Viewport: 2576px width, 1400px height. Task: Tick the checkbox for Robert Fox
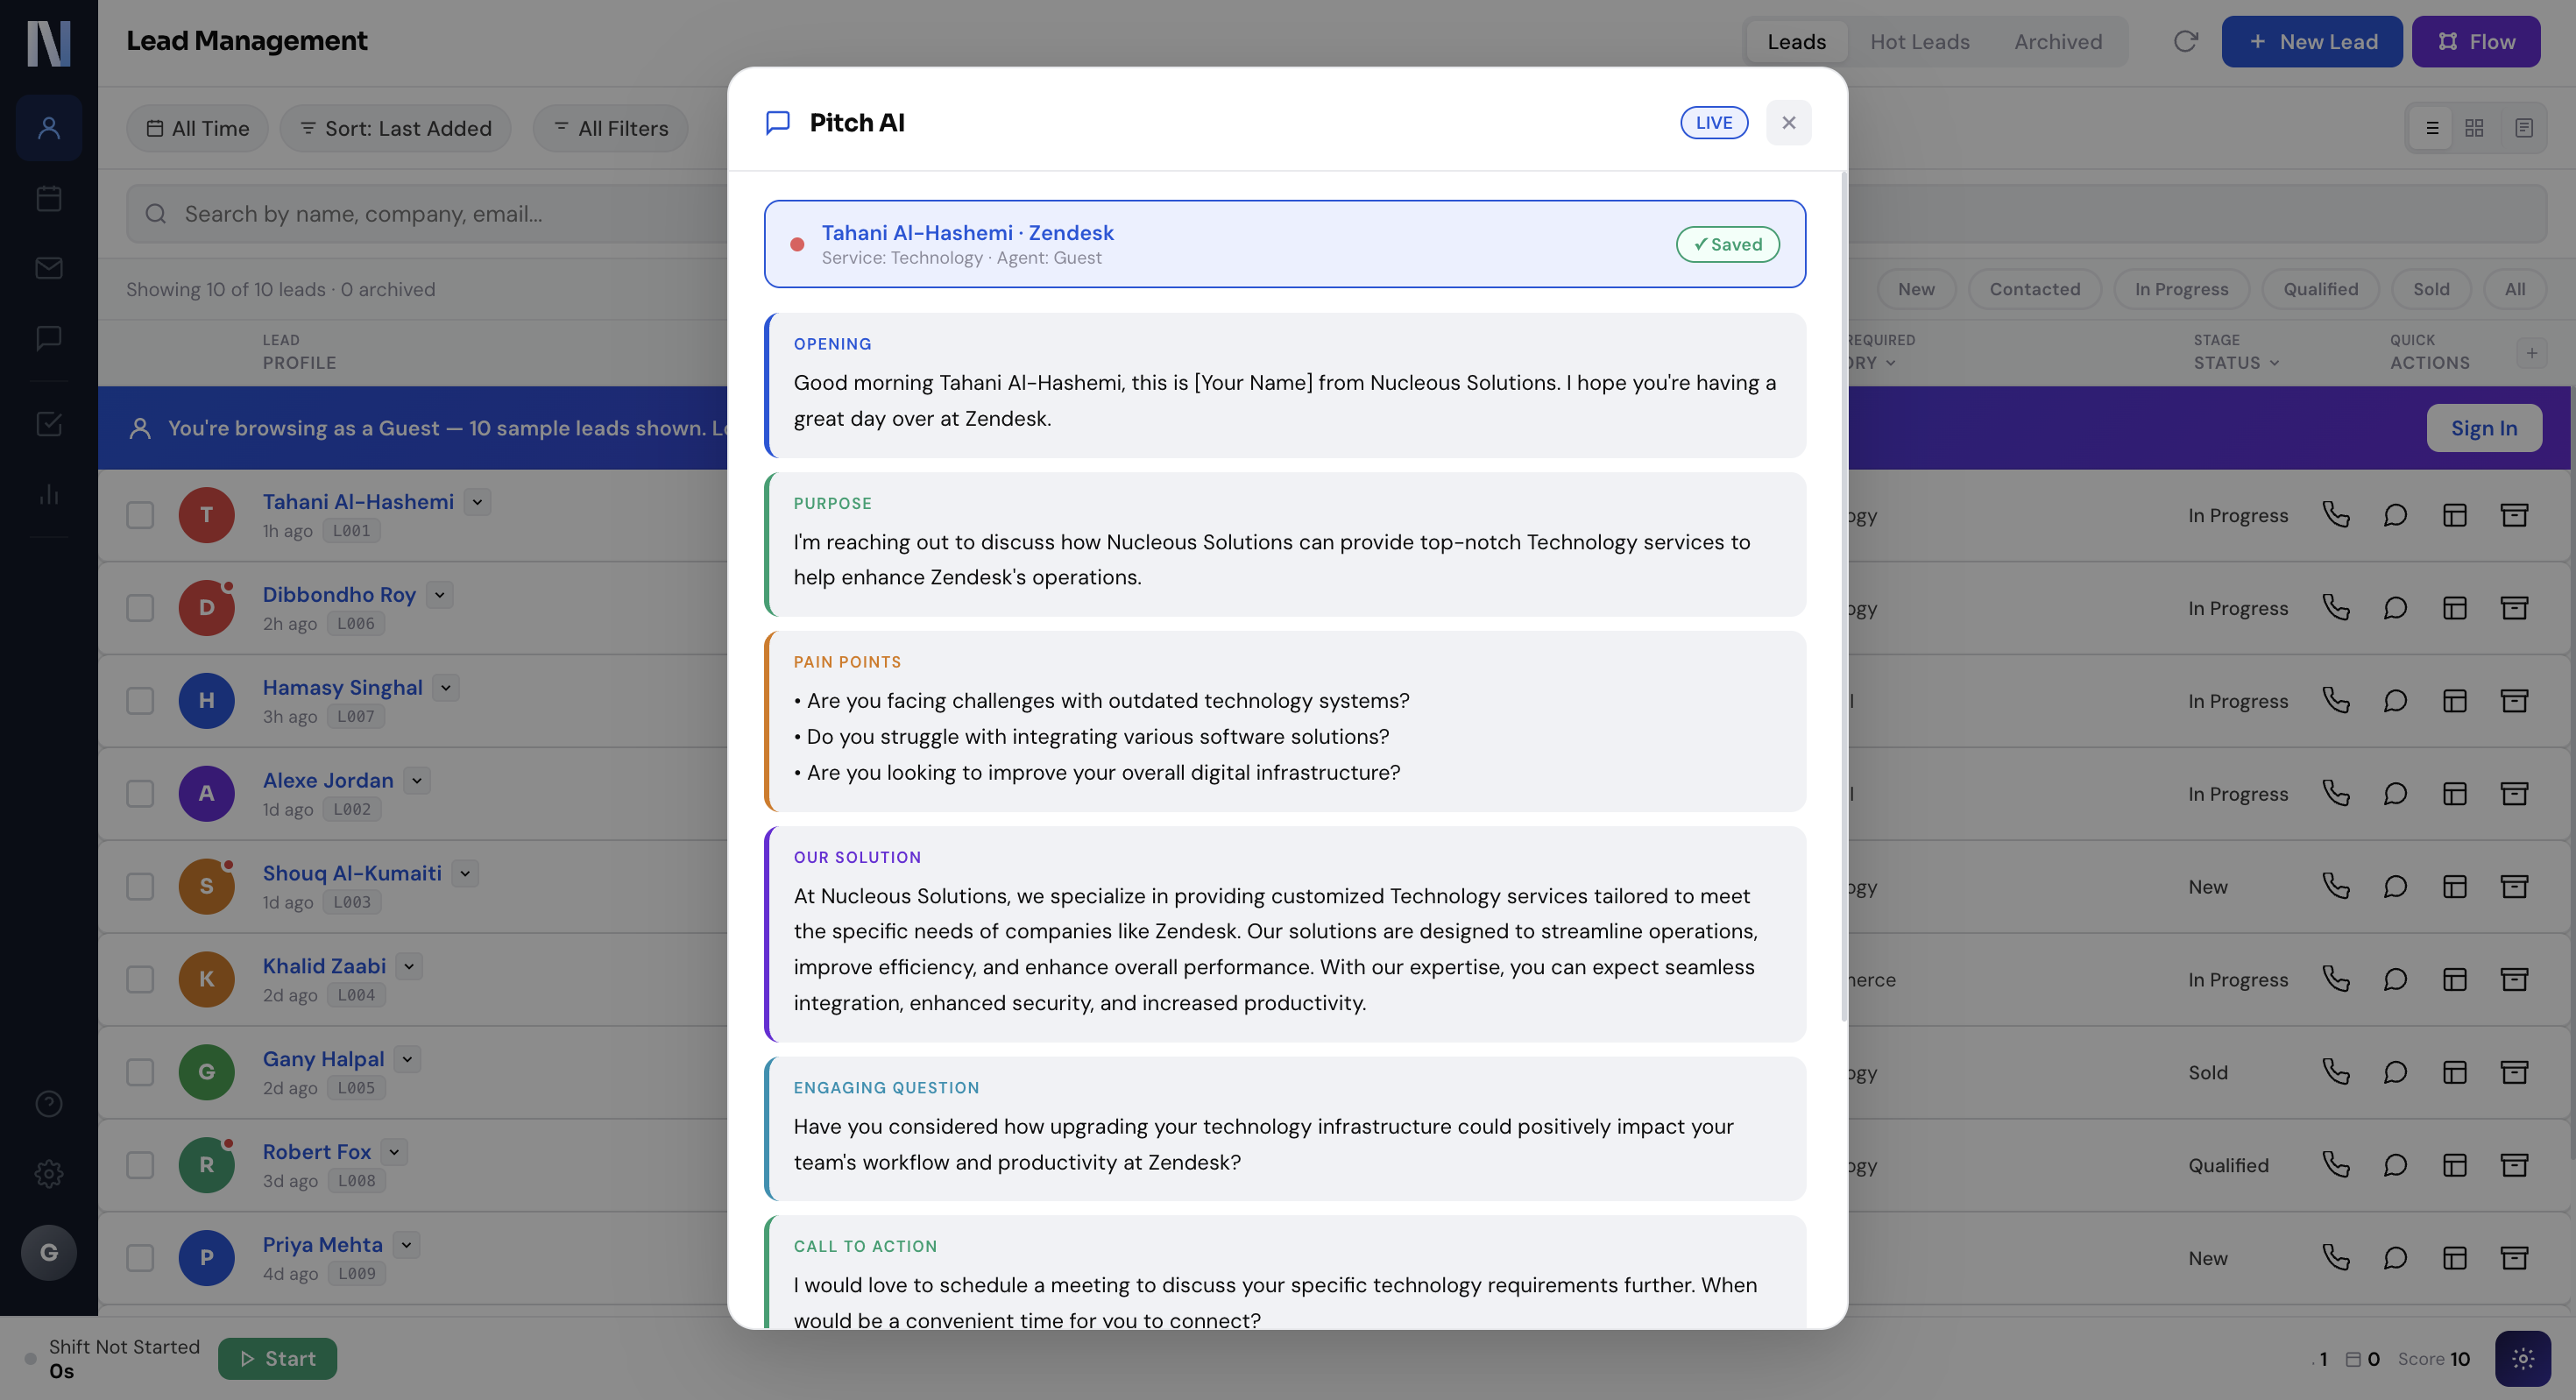pyautogui.click(x=140, y=1165)
